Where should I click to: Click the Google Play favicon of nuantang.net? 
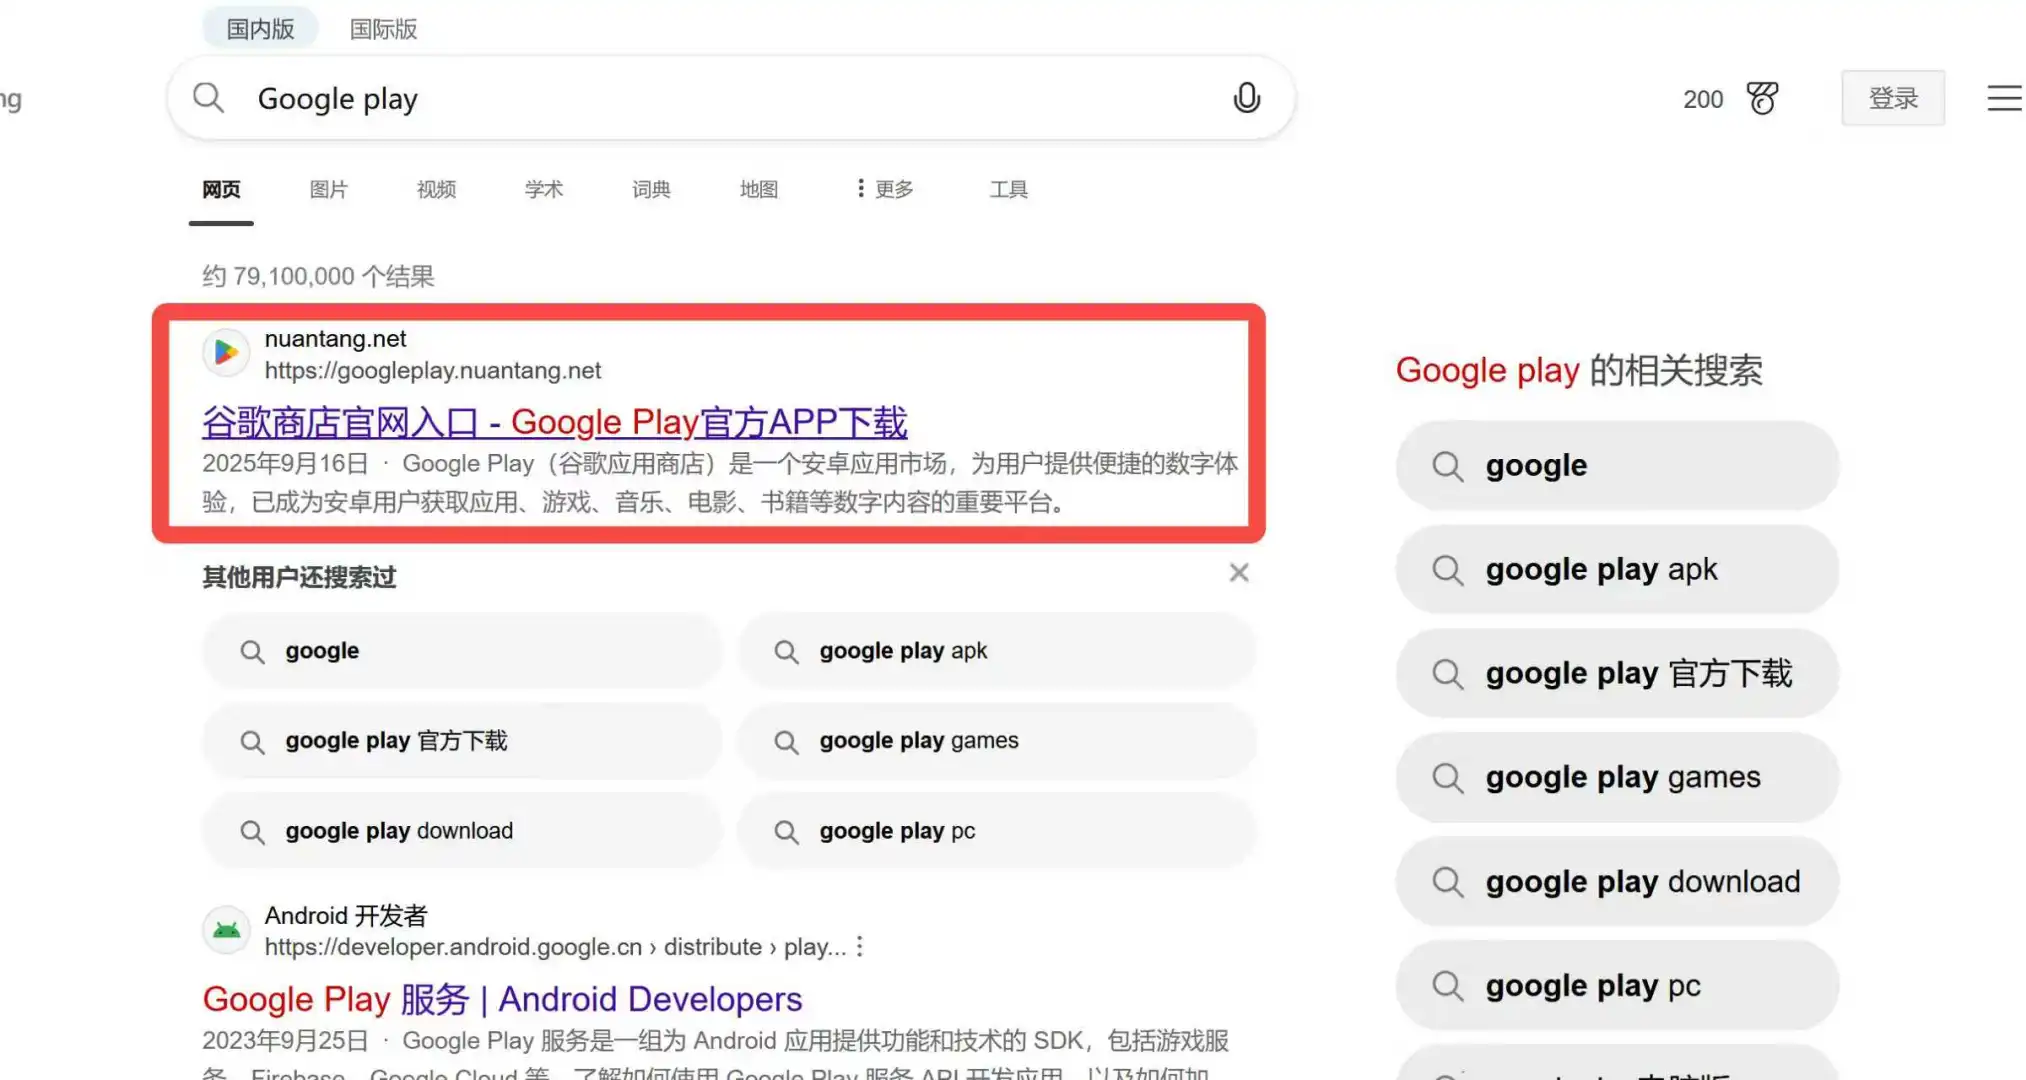coord(226,353)
